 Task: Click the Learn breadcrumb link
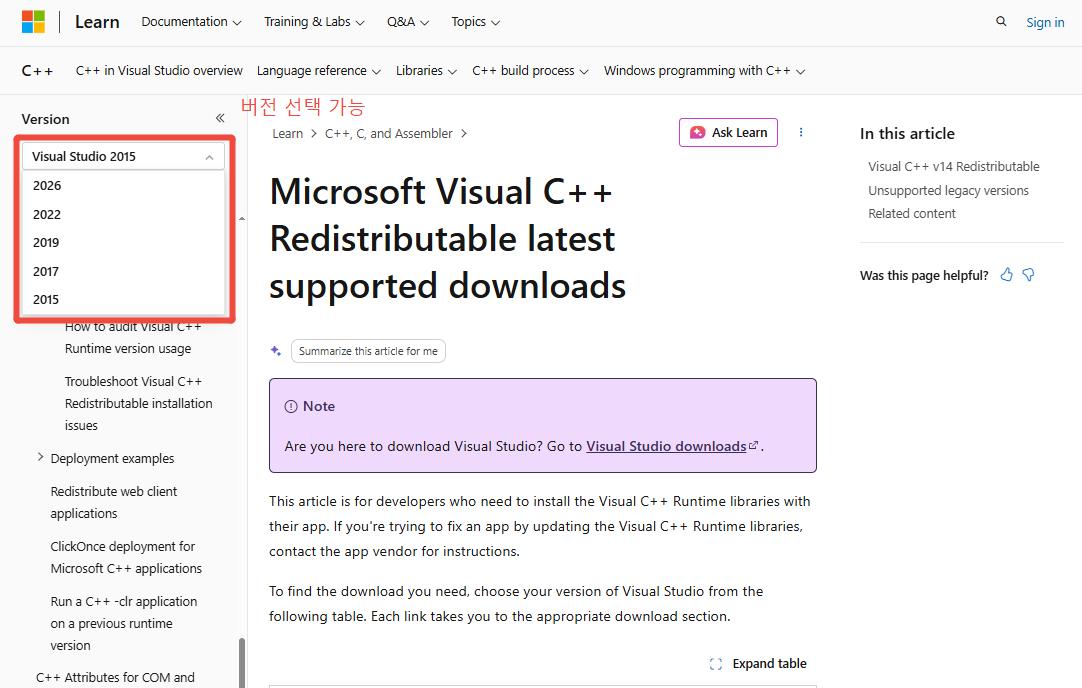[x=287, y=133]
